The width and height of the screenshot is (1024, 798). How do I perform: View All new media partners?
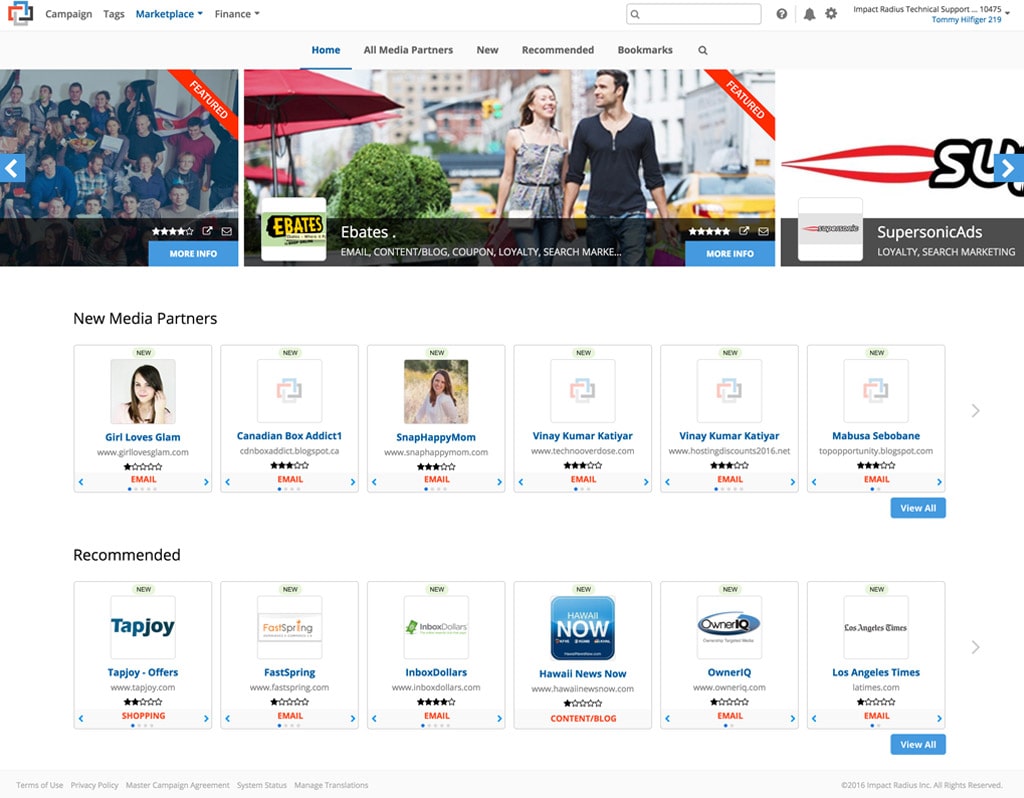[917, 508]
